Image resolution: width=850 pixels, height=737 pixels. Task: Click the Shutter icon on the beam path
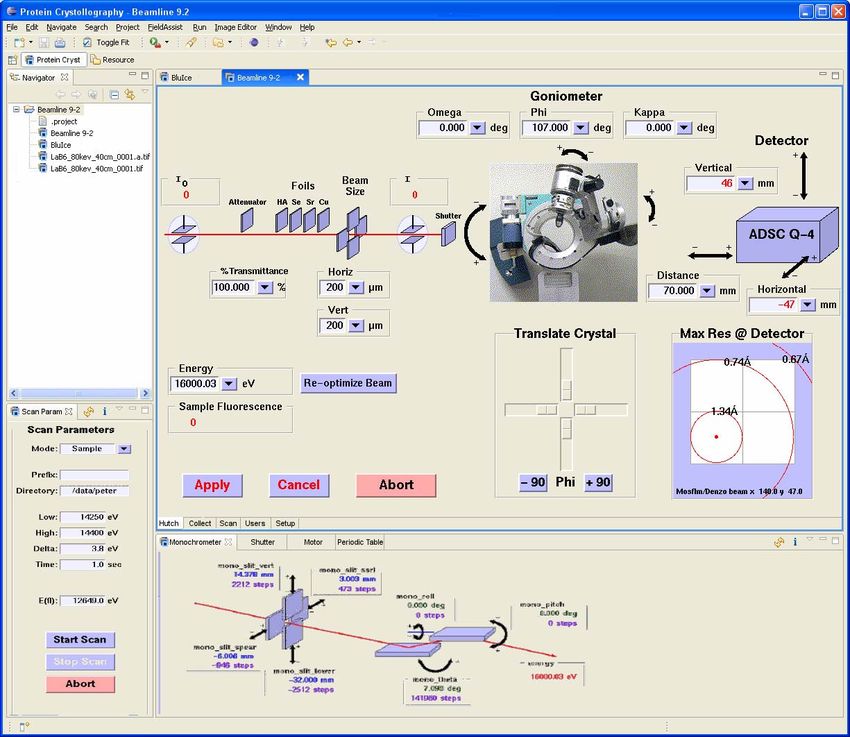(448, 234)
